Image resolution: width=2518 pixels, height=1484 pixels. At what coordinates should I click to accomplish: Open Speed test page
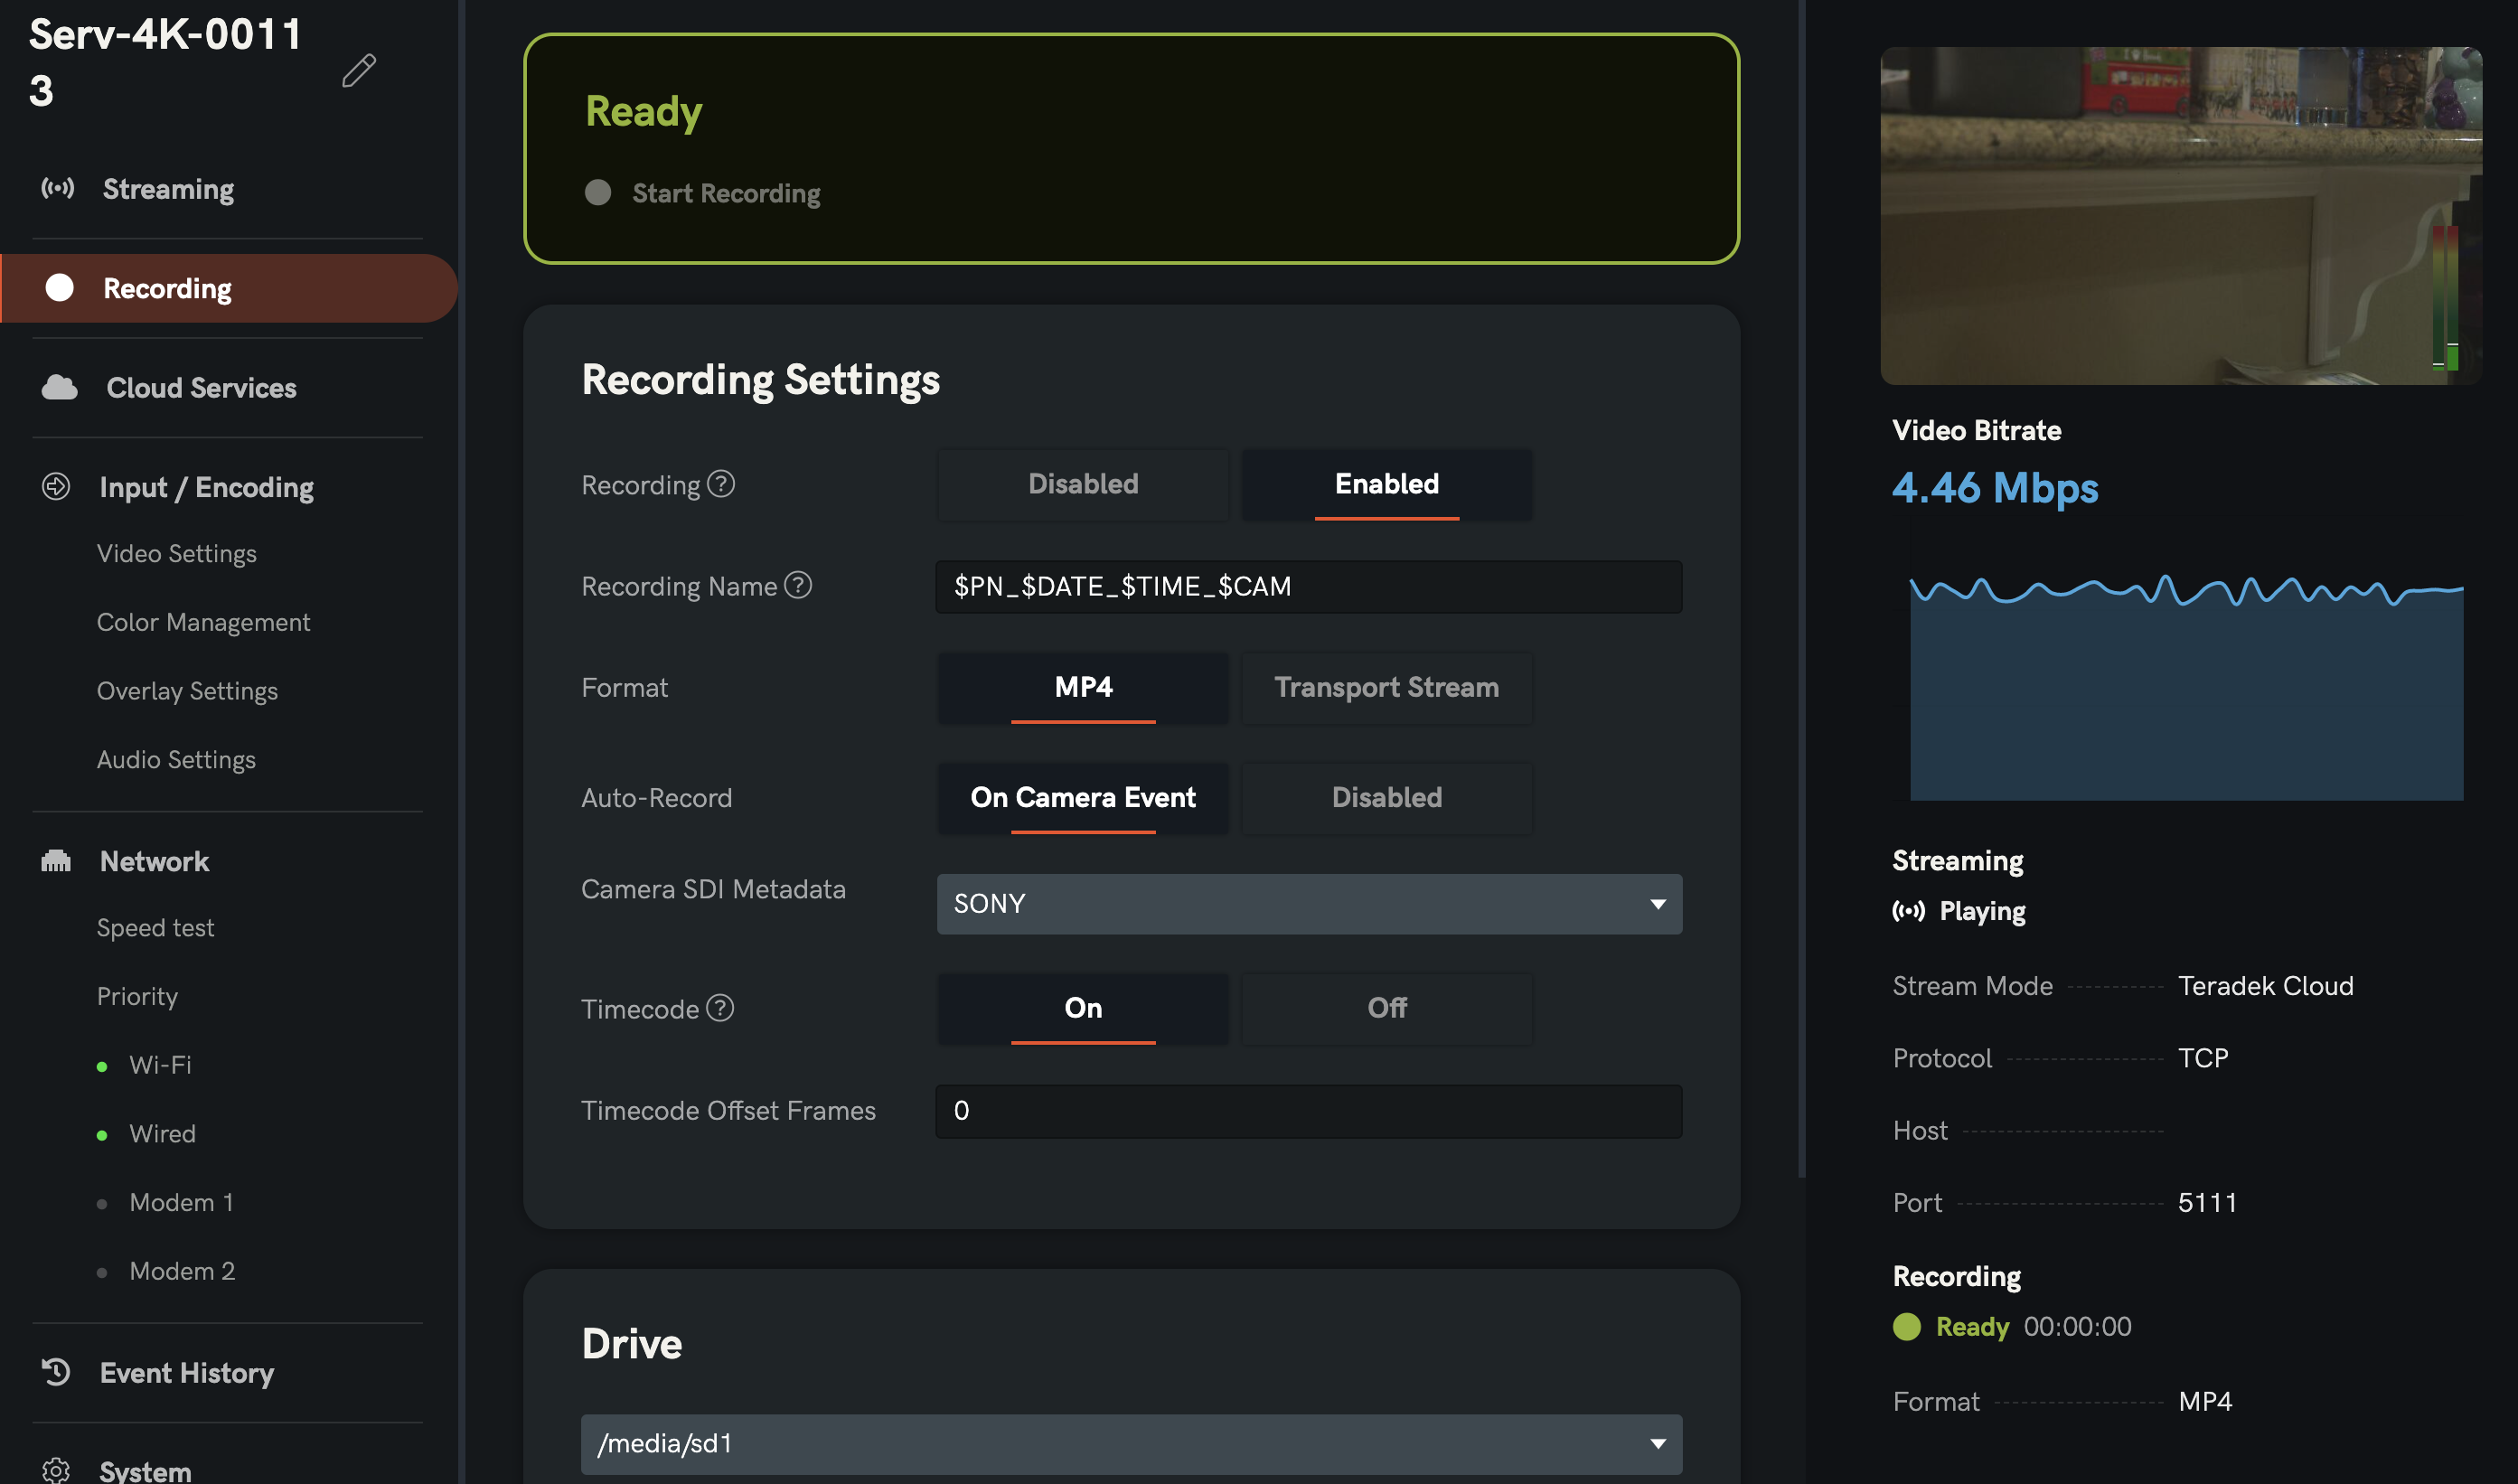[x=155, y=928]
